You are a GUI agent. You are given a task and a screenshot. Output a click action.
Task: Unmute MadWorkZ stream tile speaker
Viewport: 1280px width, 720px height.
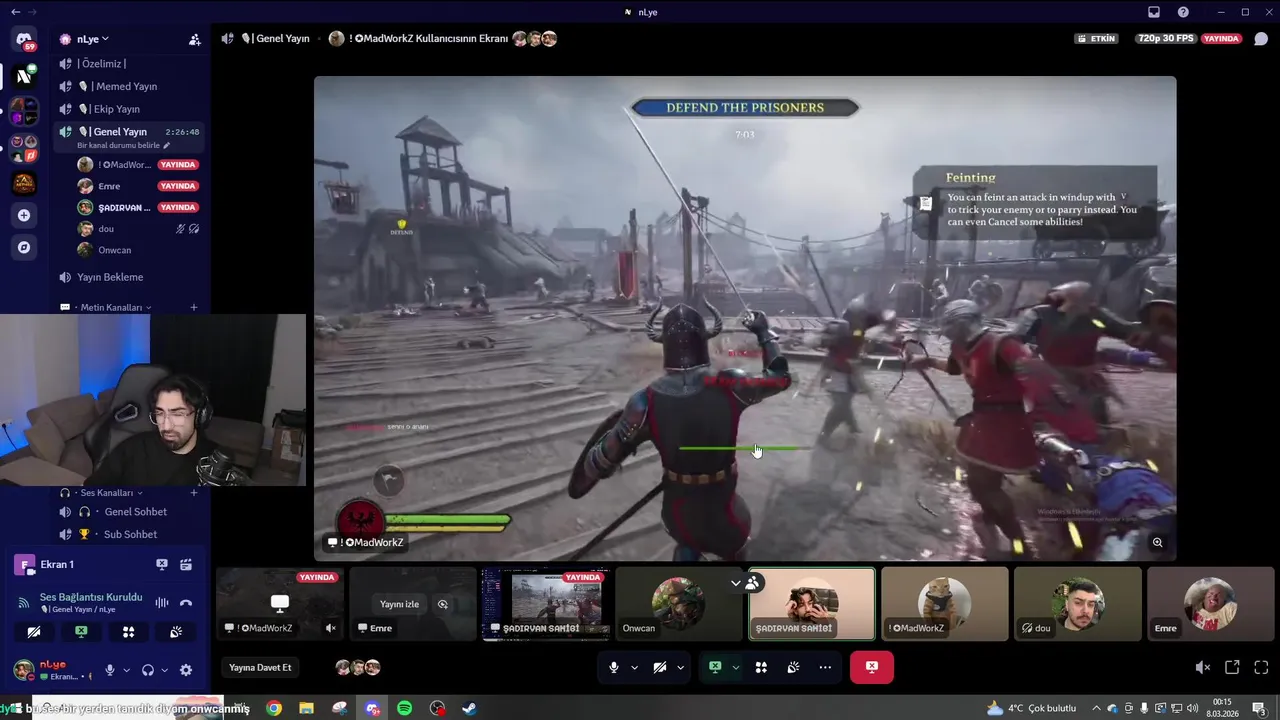[331, 628]
